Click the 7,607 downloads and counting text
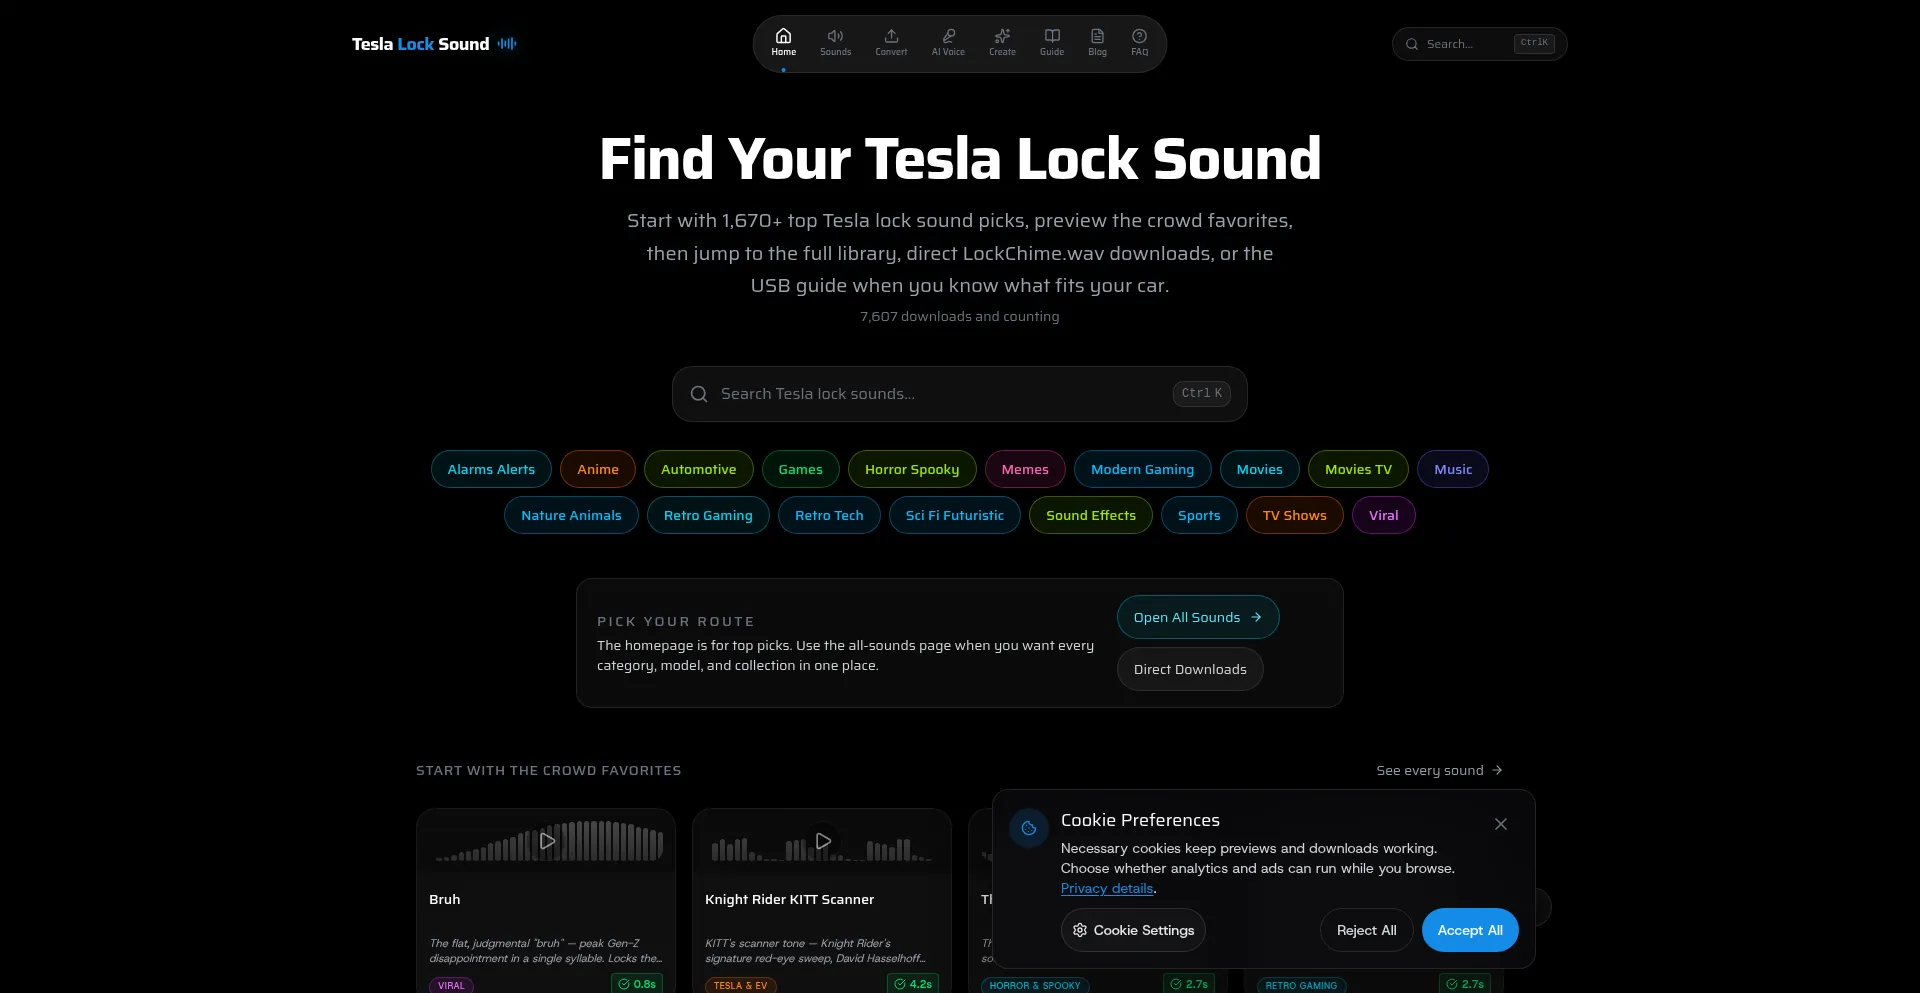The image size is (1920, 993). pyautogui.click(x=959, y=316)
